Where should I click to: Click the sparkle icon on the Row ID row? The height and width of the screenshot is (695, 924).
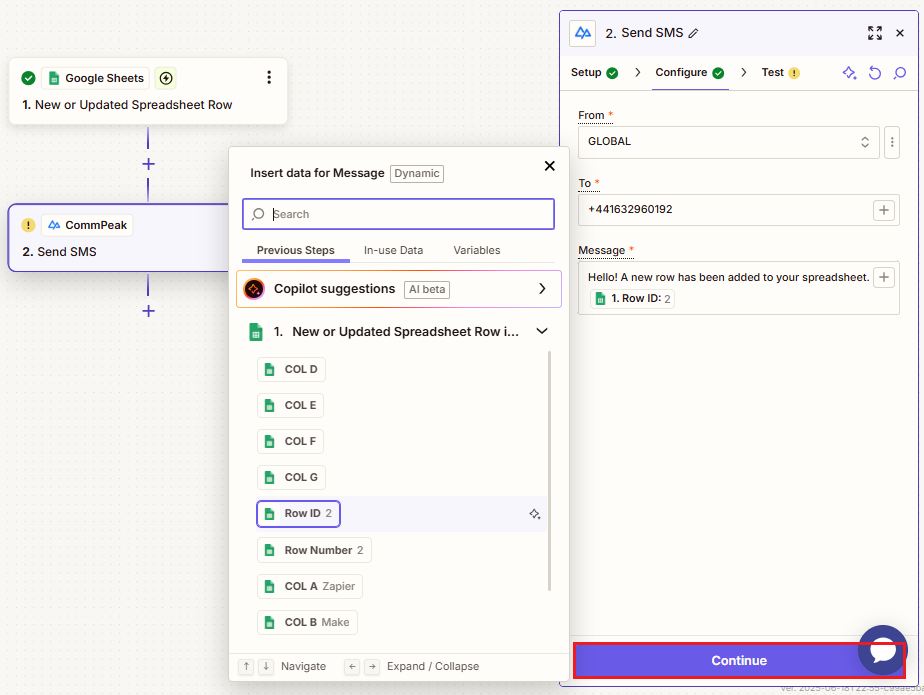point(534,514)
